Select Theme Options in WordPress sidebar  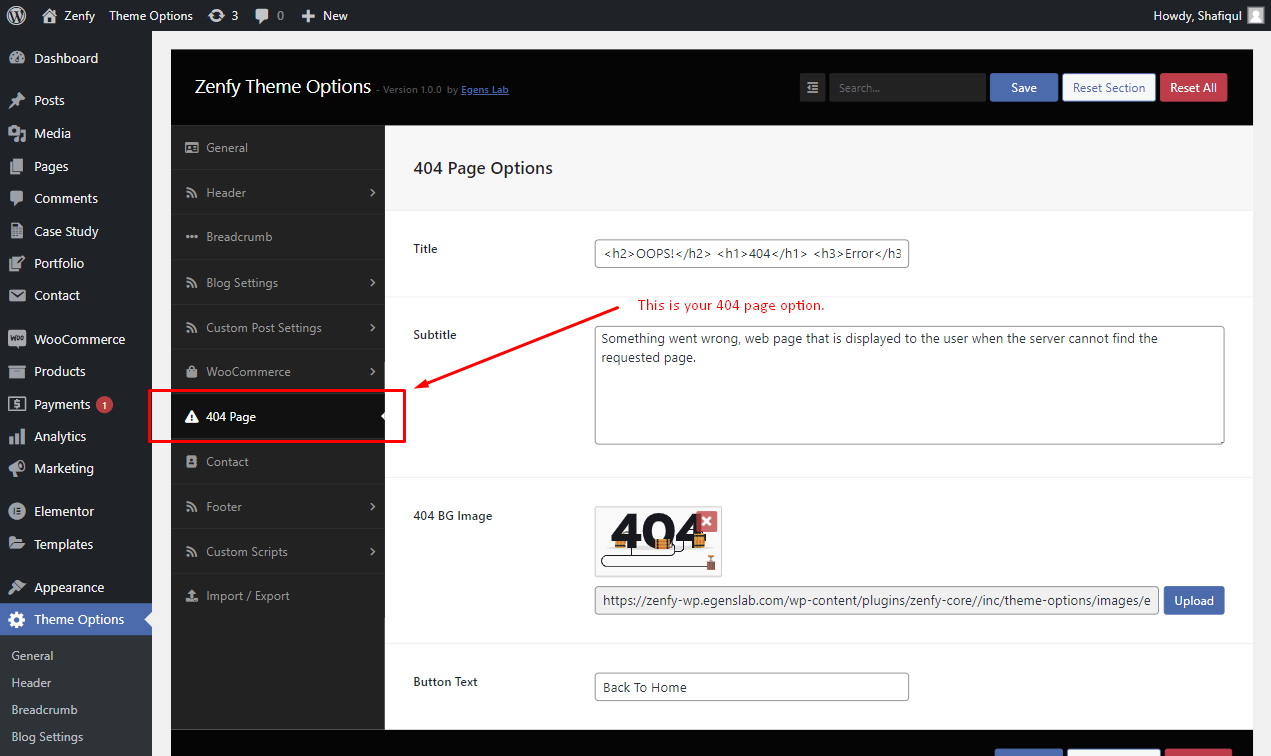(76, 619)
